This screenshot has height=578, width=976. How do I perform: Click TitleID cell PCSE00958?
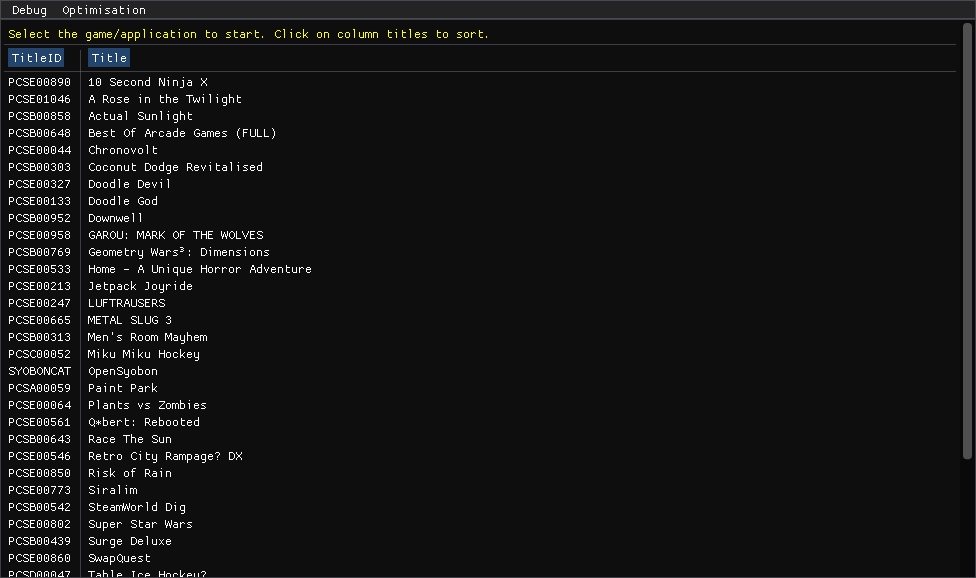point(40,235)
